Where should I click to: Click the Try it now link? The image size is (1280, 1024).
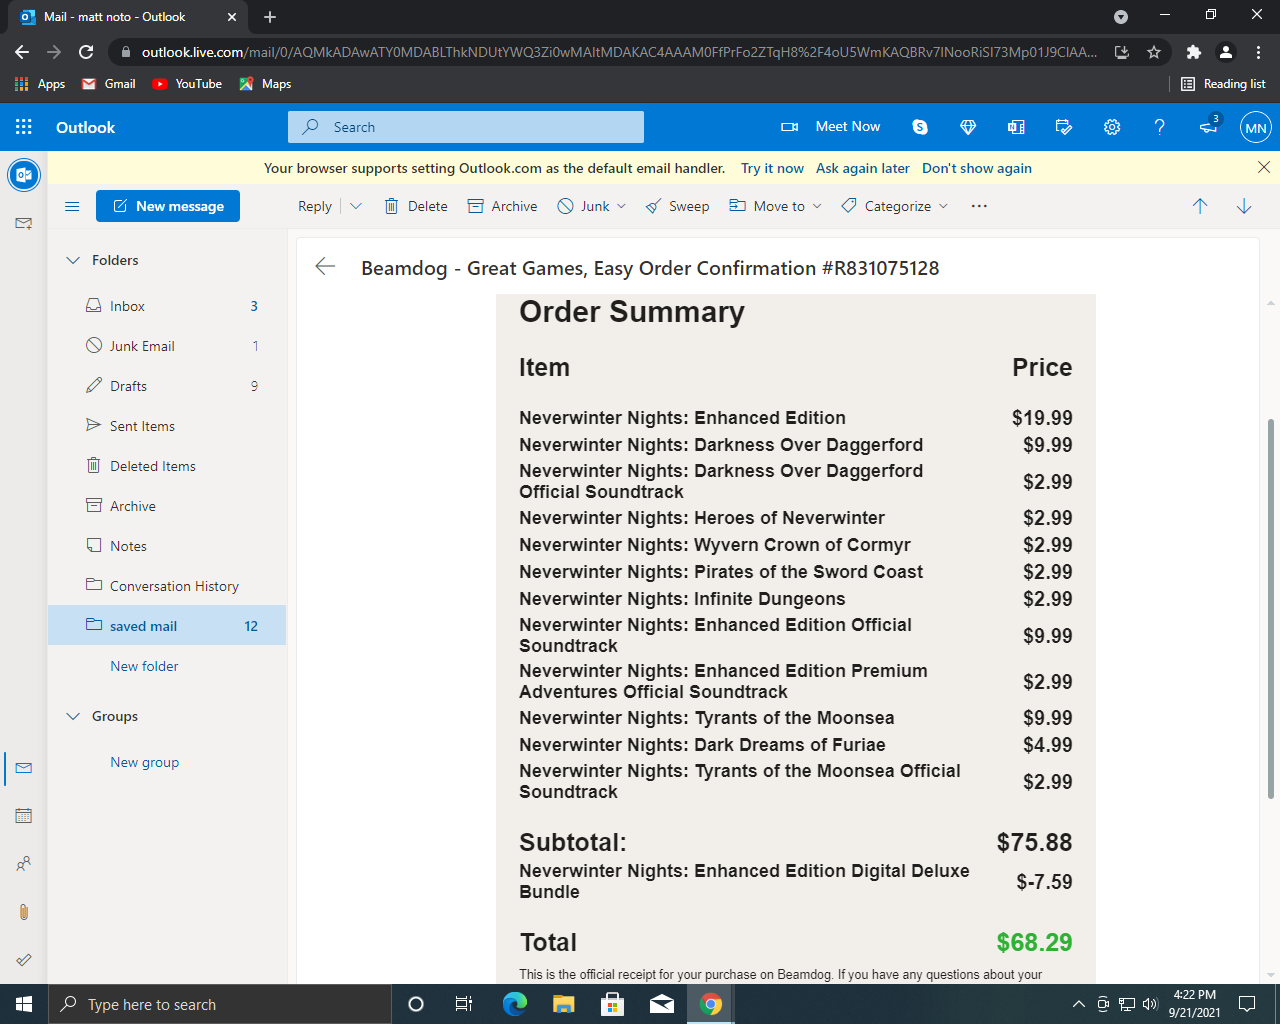772,168
